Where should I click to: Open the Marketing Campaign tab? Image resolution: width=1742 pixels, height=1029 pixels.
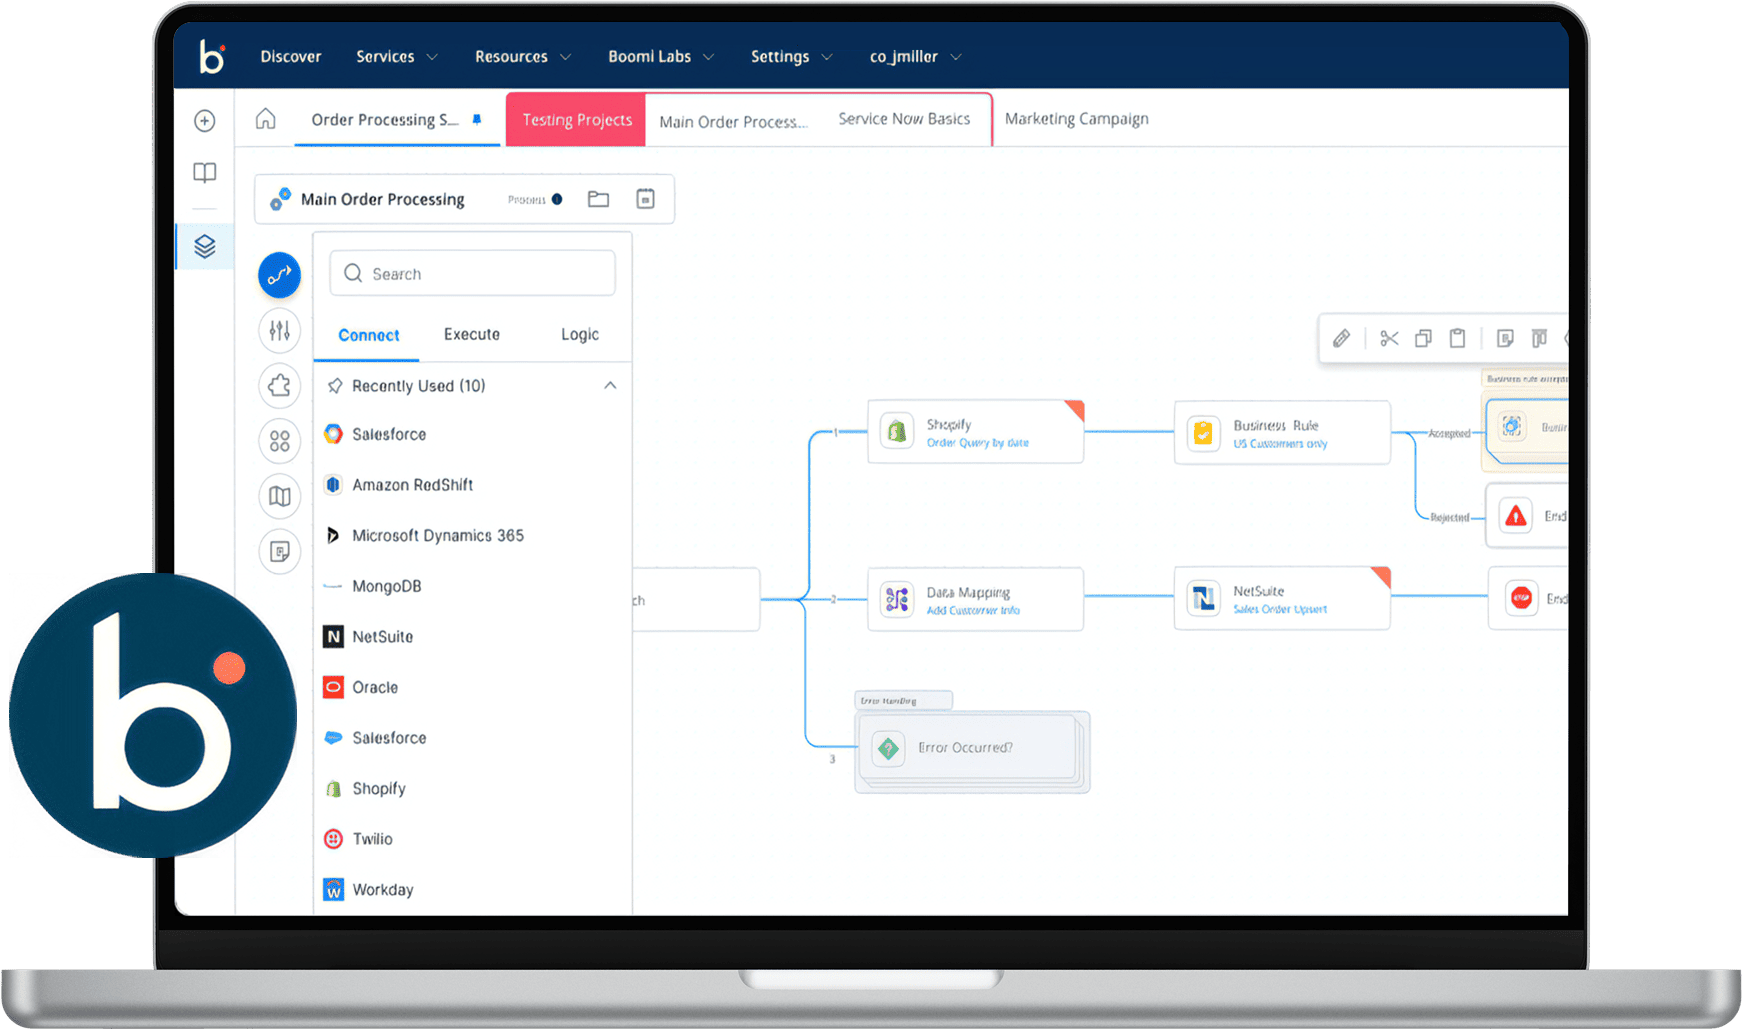(1076, 119)
